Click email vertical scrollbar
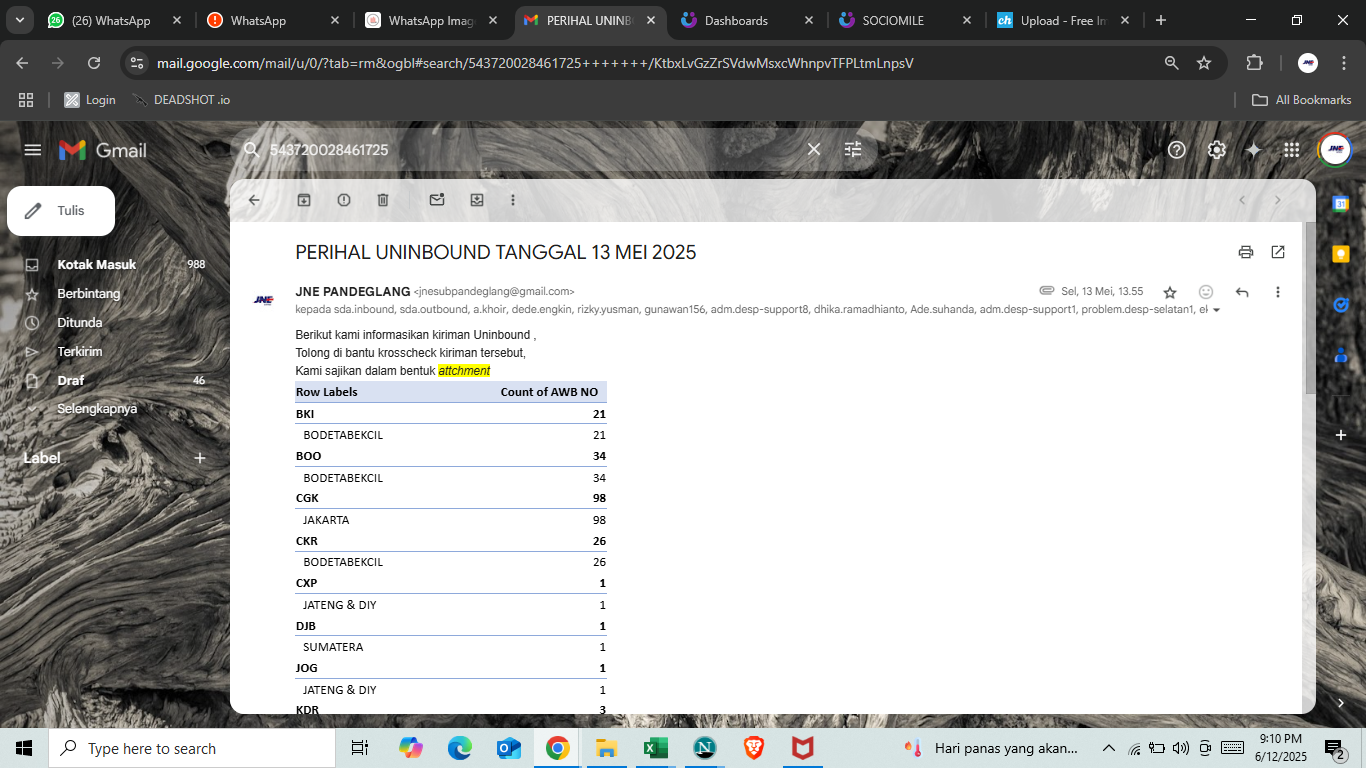The width and height of the screenshot is (1366, 768). [1309, 308]
